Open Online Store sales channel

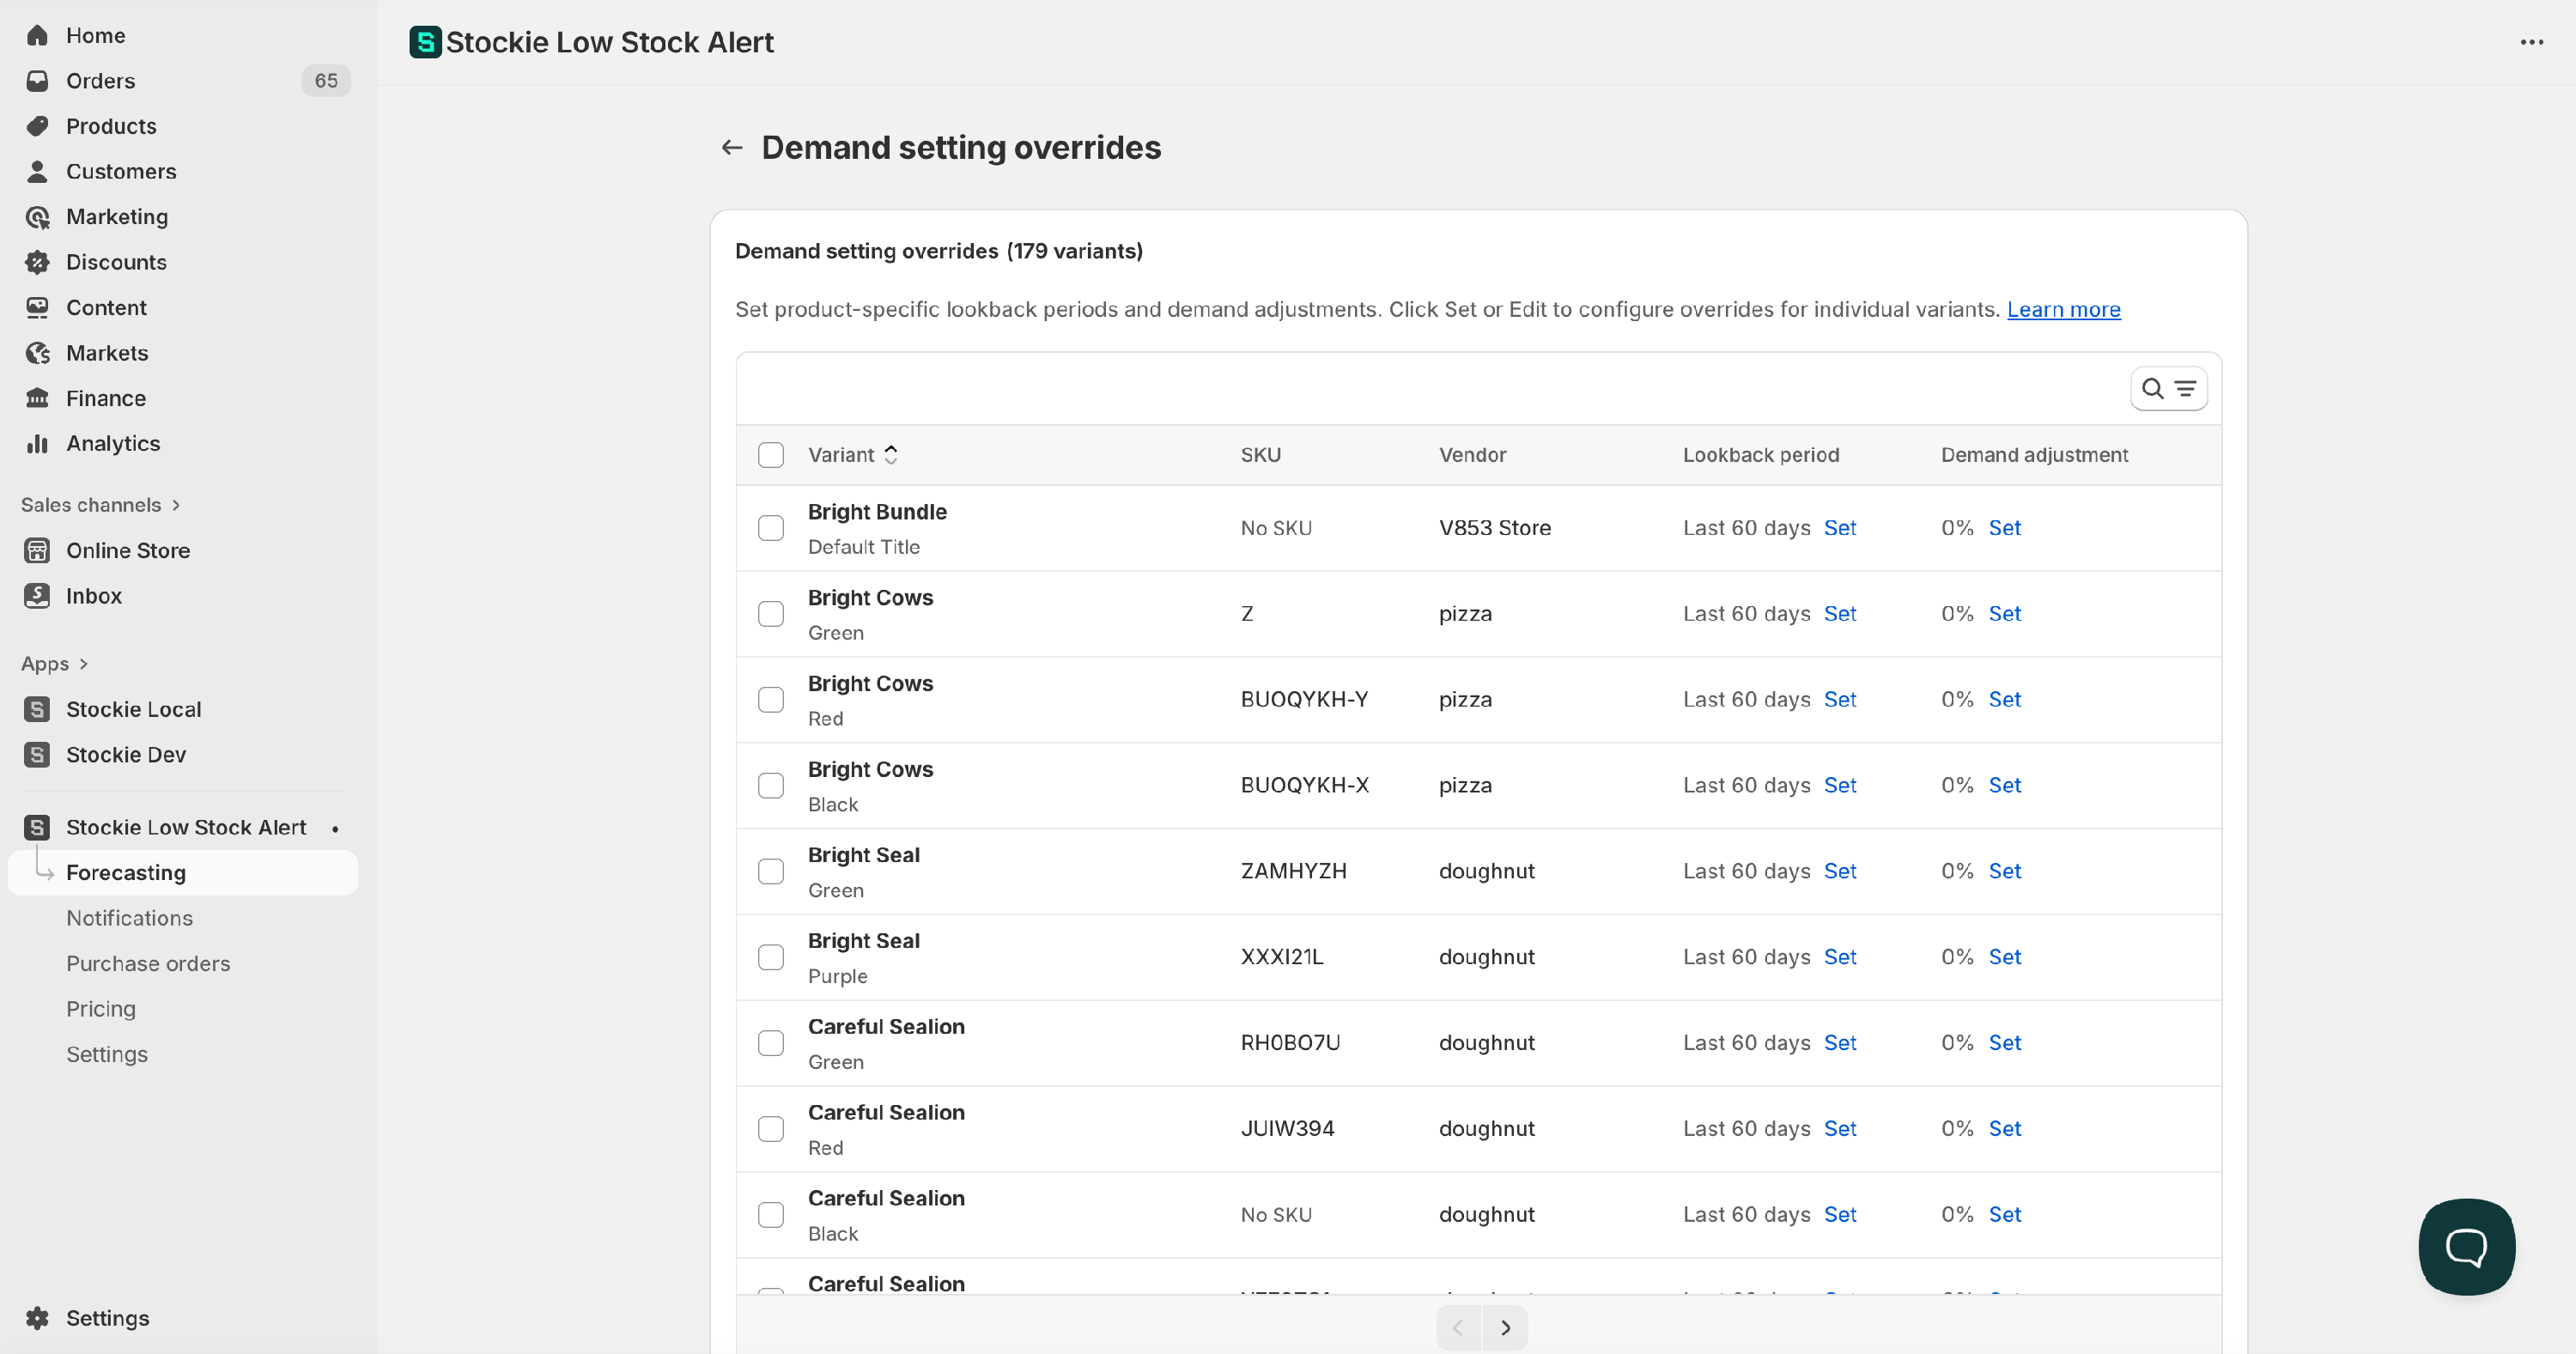127,550
